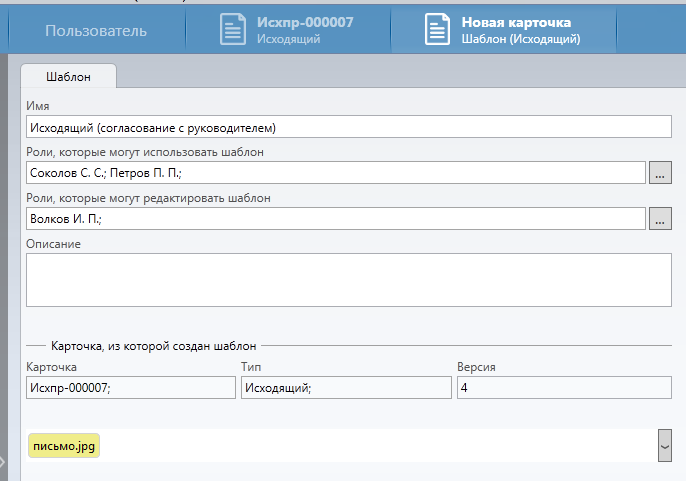
Task: Open the письмо.jpg file dropdown arrow
Action: (x=664, y=446)
